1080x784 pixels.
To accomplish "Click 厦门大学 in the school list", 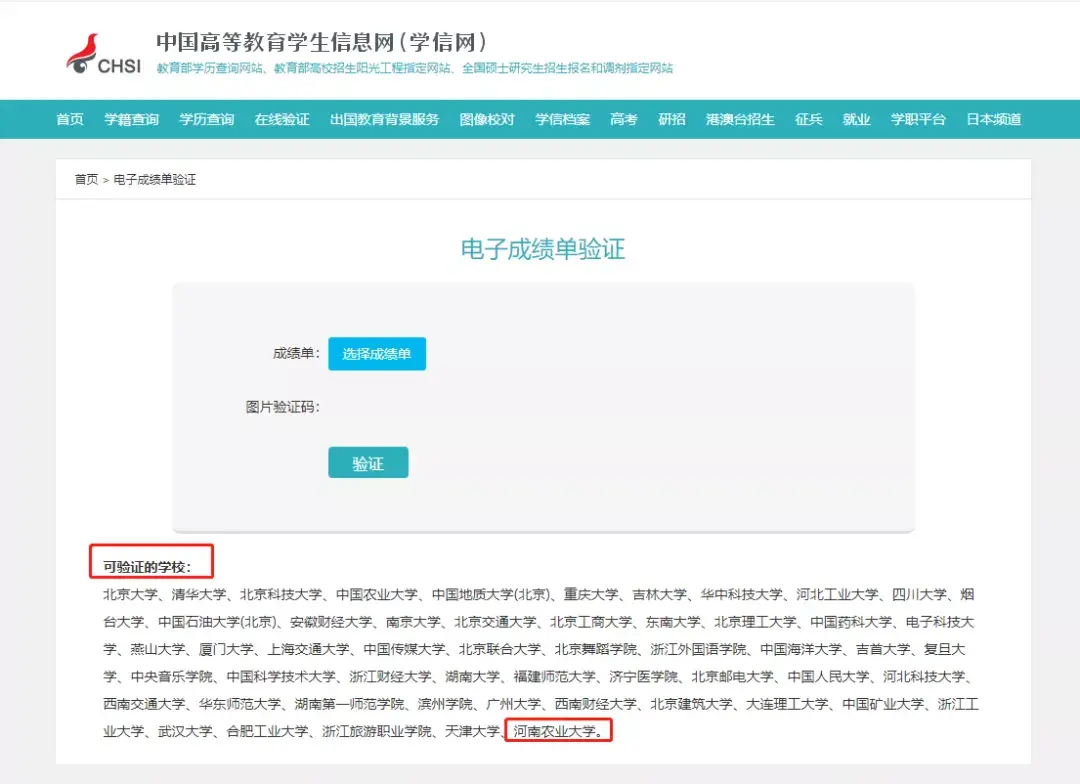I will pyautogui.click(x=226, y=650).
